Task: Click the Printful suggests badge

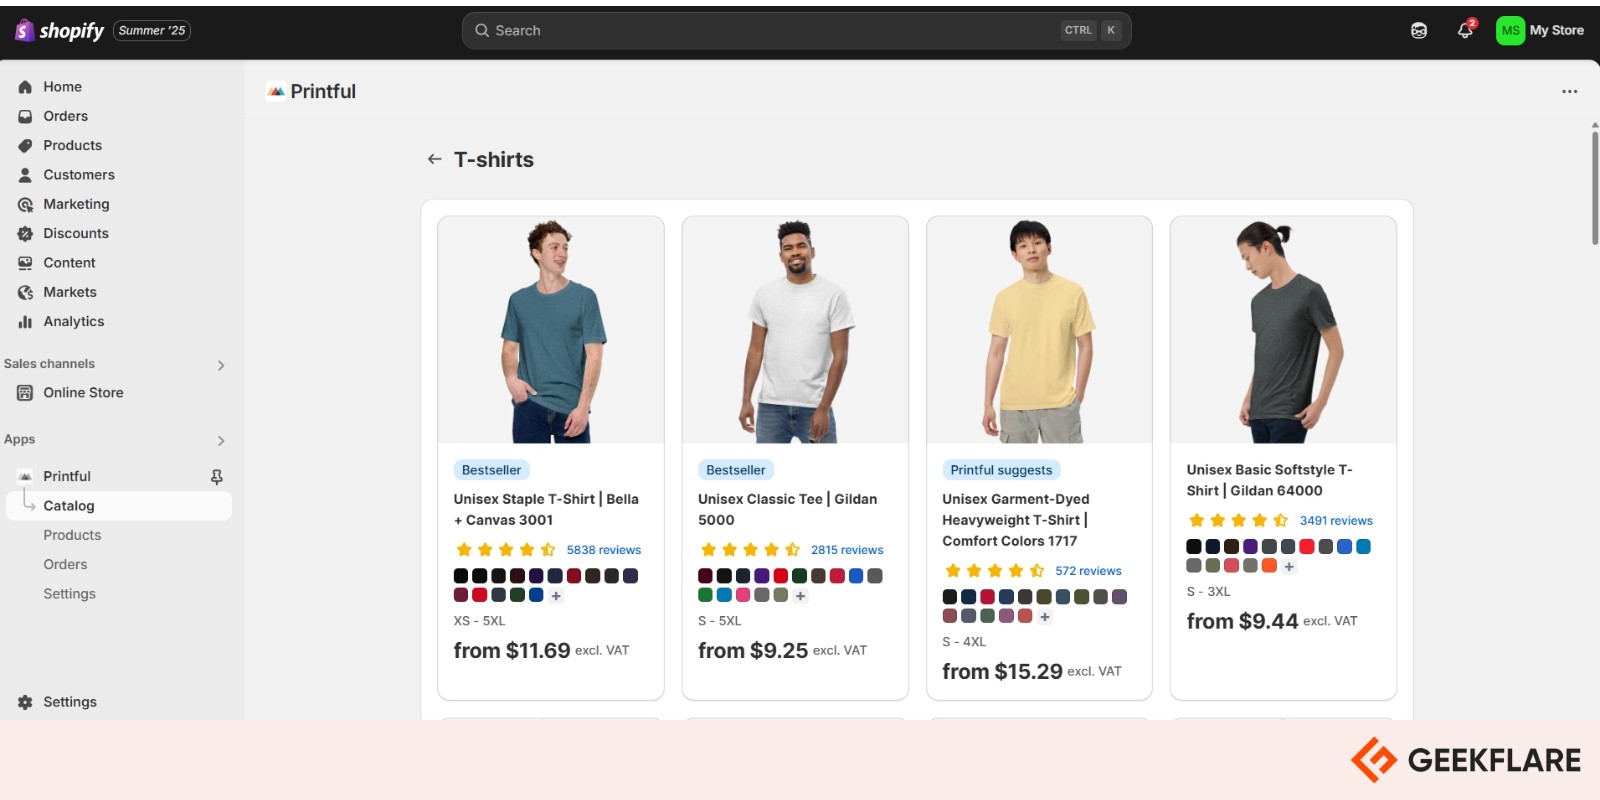Action: coord(1001,470)
